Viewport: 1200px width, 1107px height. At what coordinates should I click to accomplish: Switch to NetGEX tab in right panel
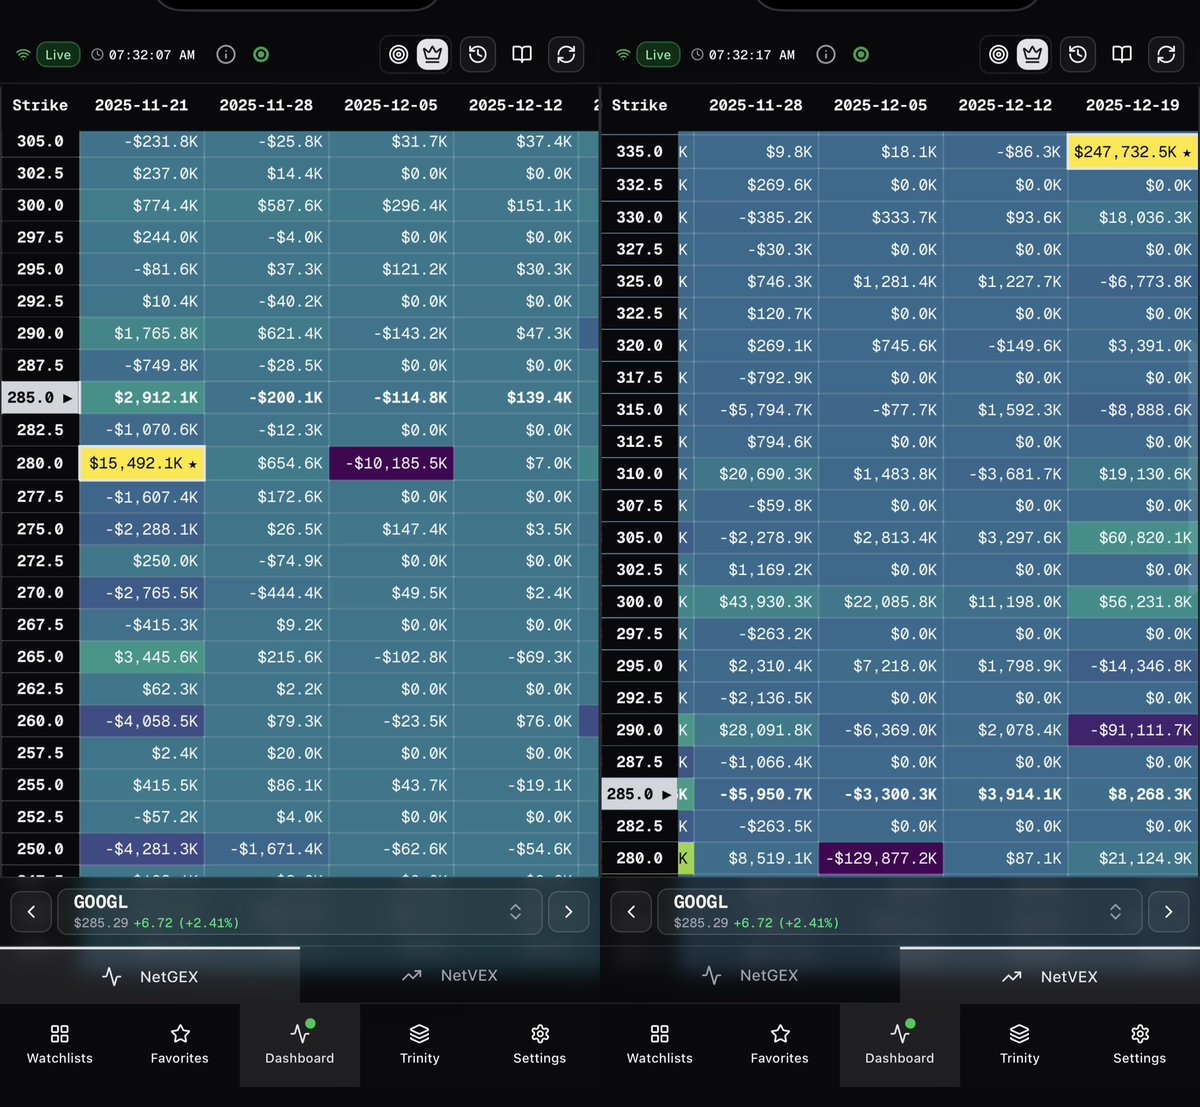pyautogui.click(x=750, y=976)
